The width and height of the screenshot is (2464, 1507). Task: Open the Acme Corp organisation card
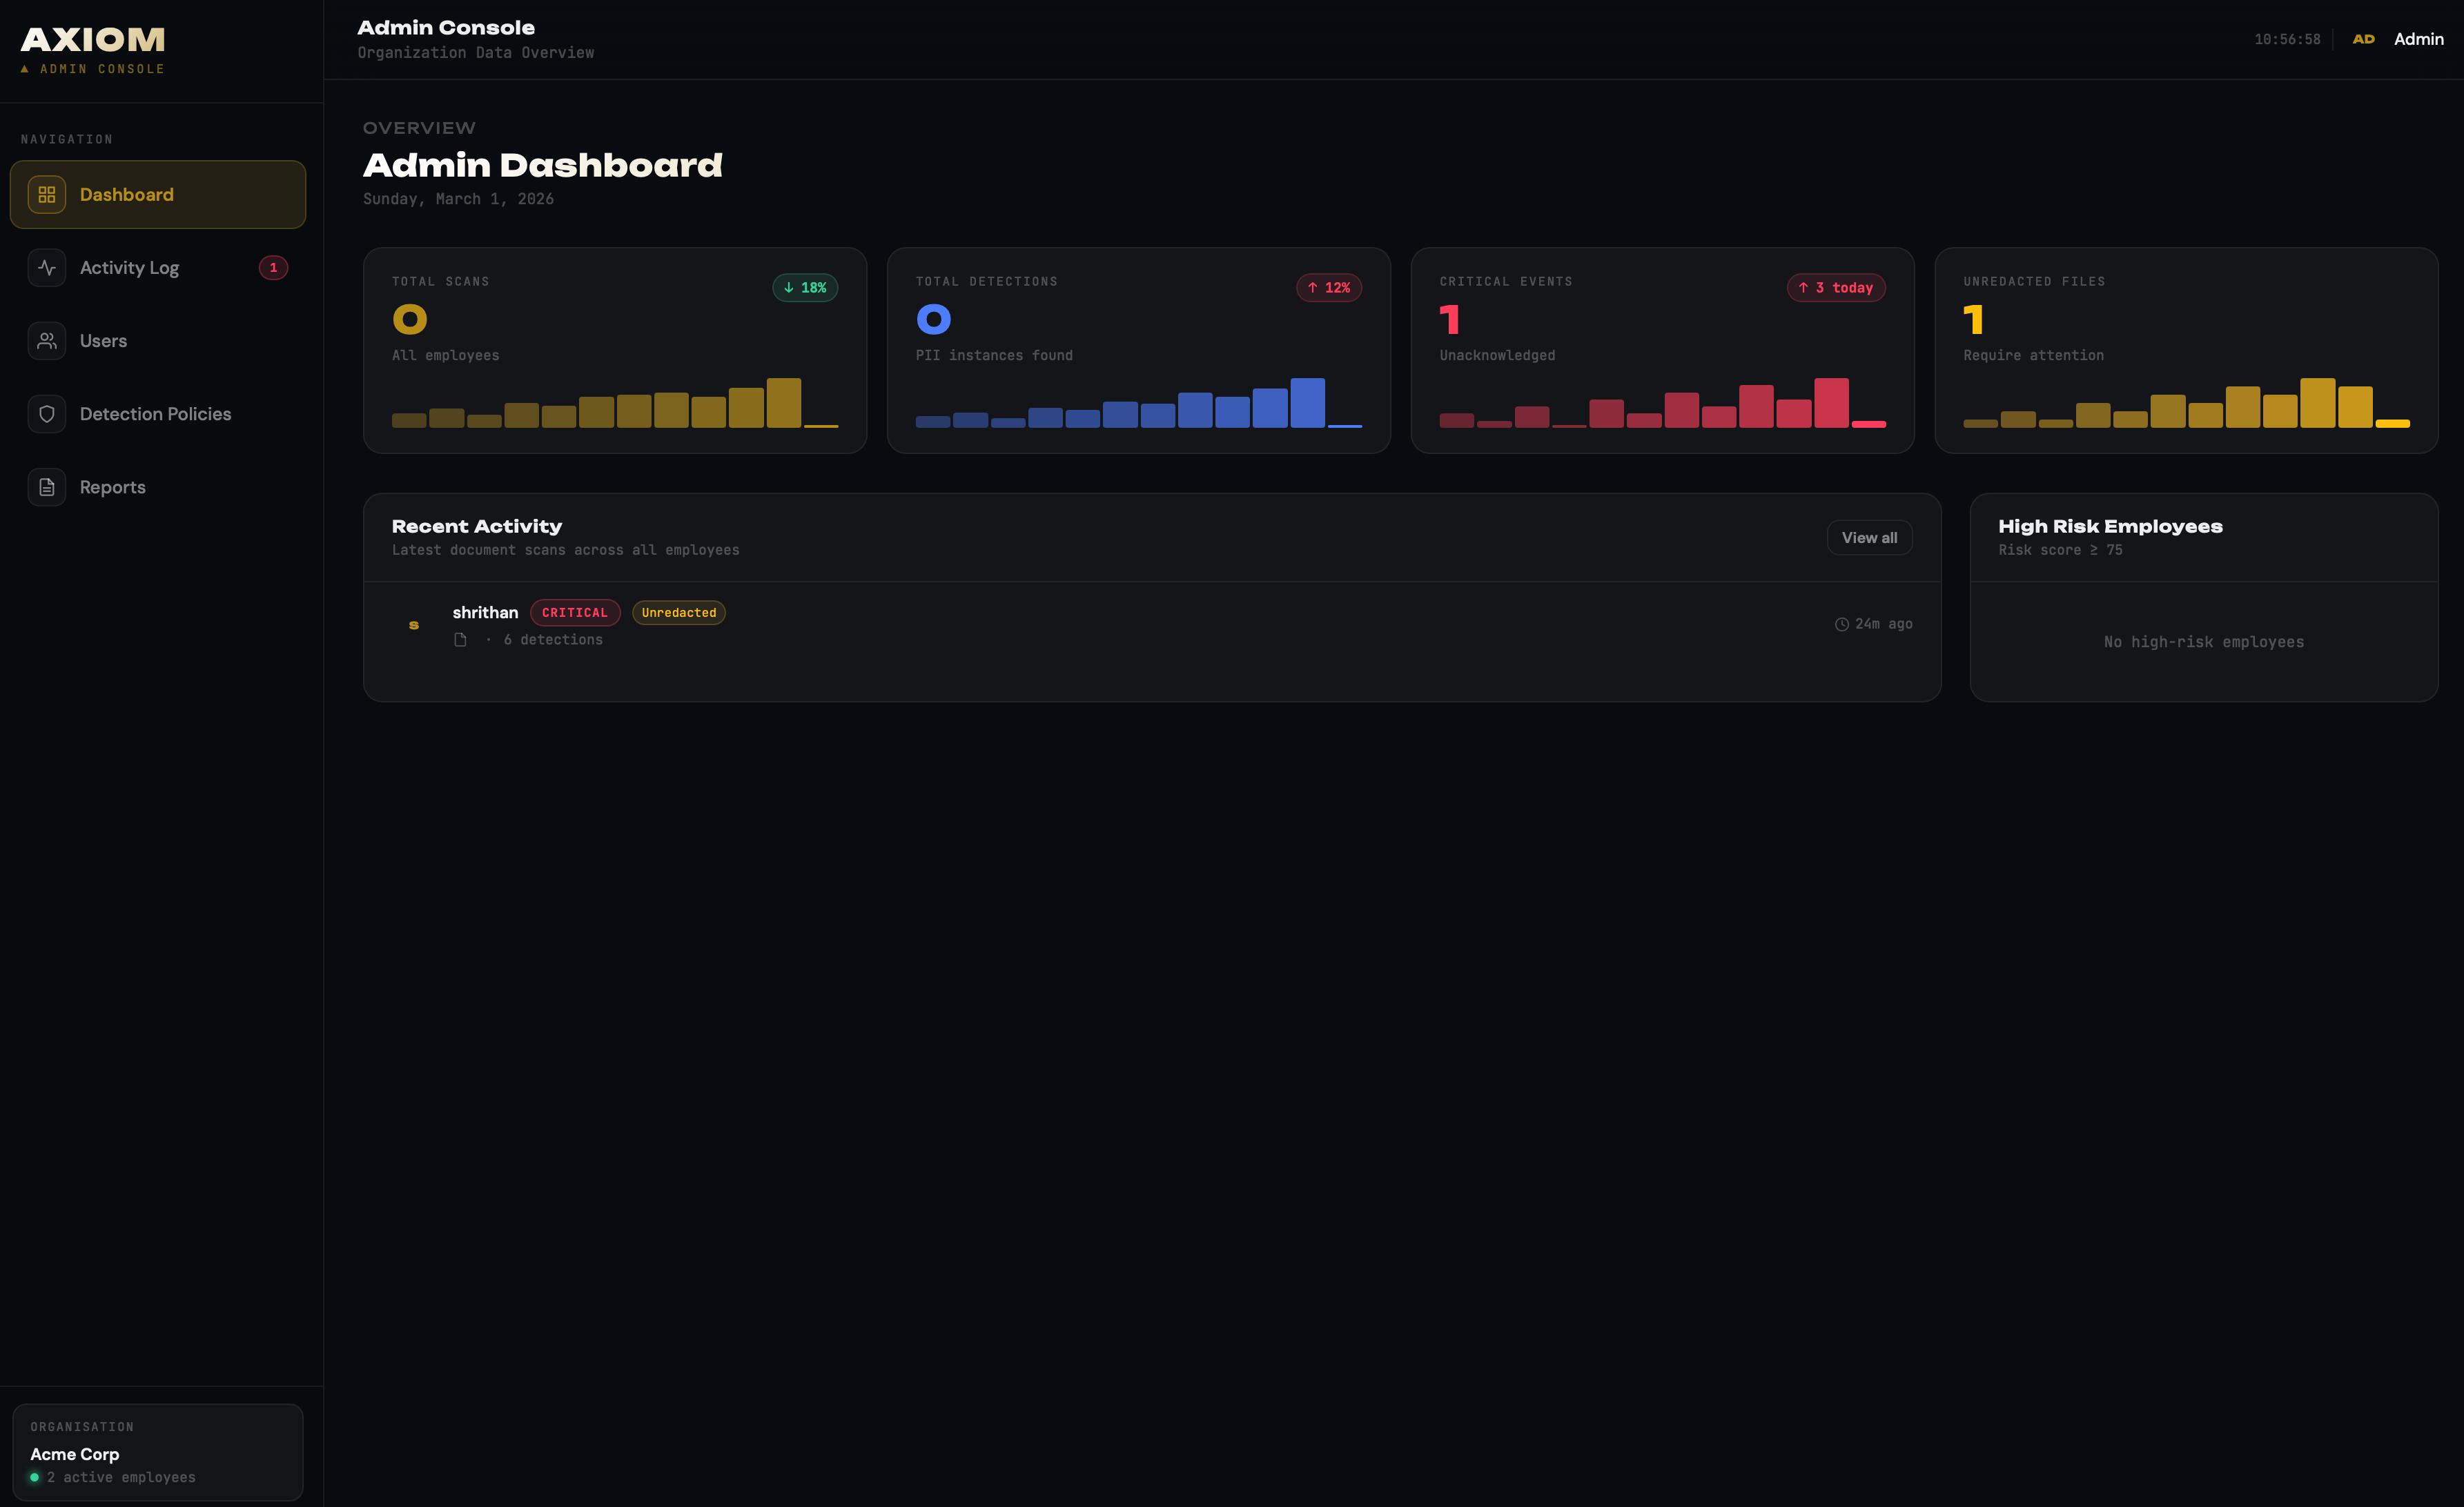point(158,1452)
